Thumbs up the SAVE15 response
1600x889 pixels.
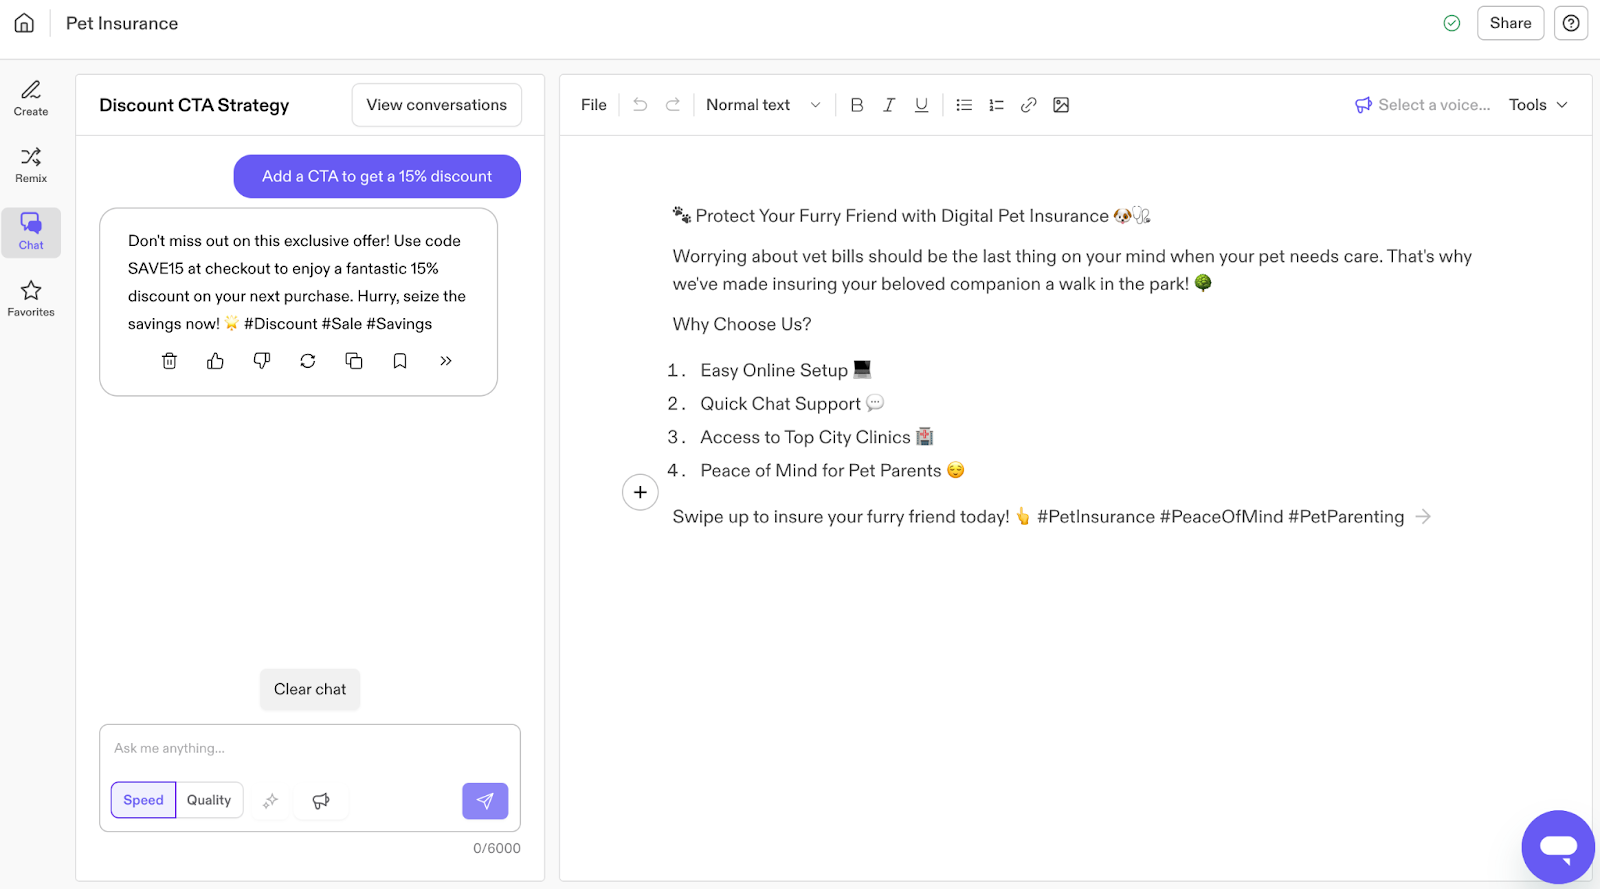point(215,361)
